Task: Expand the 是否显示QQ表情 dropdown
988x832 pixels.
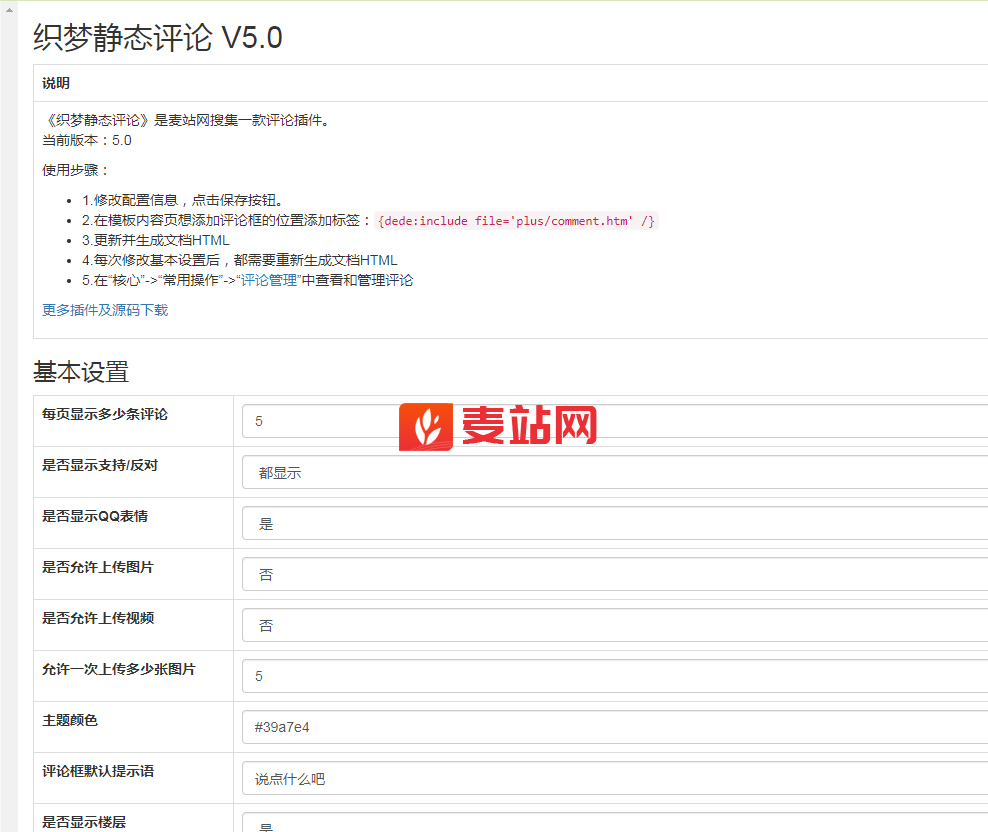Action: click(x=614, y=523)
